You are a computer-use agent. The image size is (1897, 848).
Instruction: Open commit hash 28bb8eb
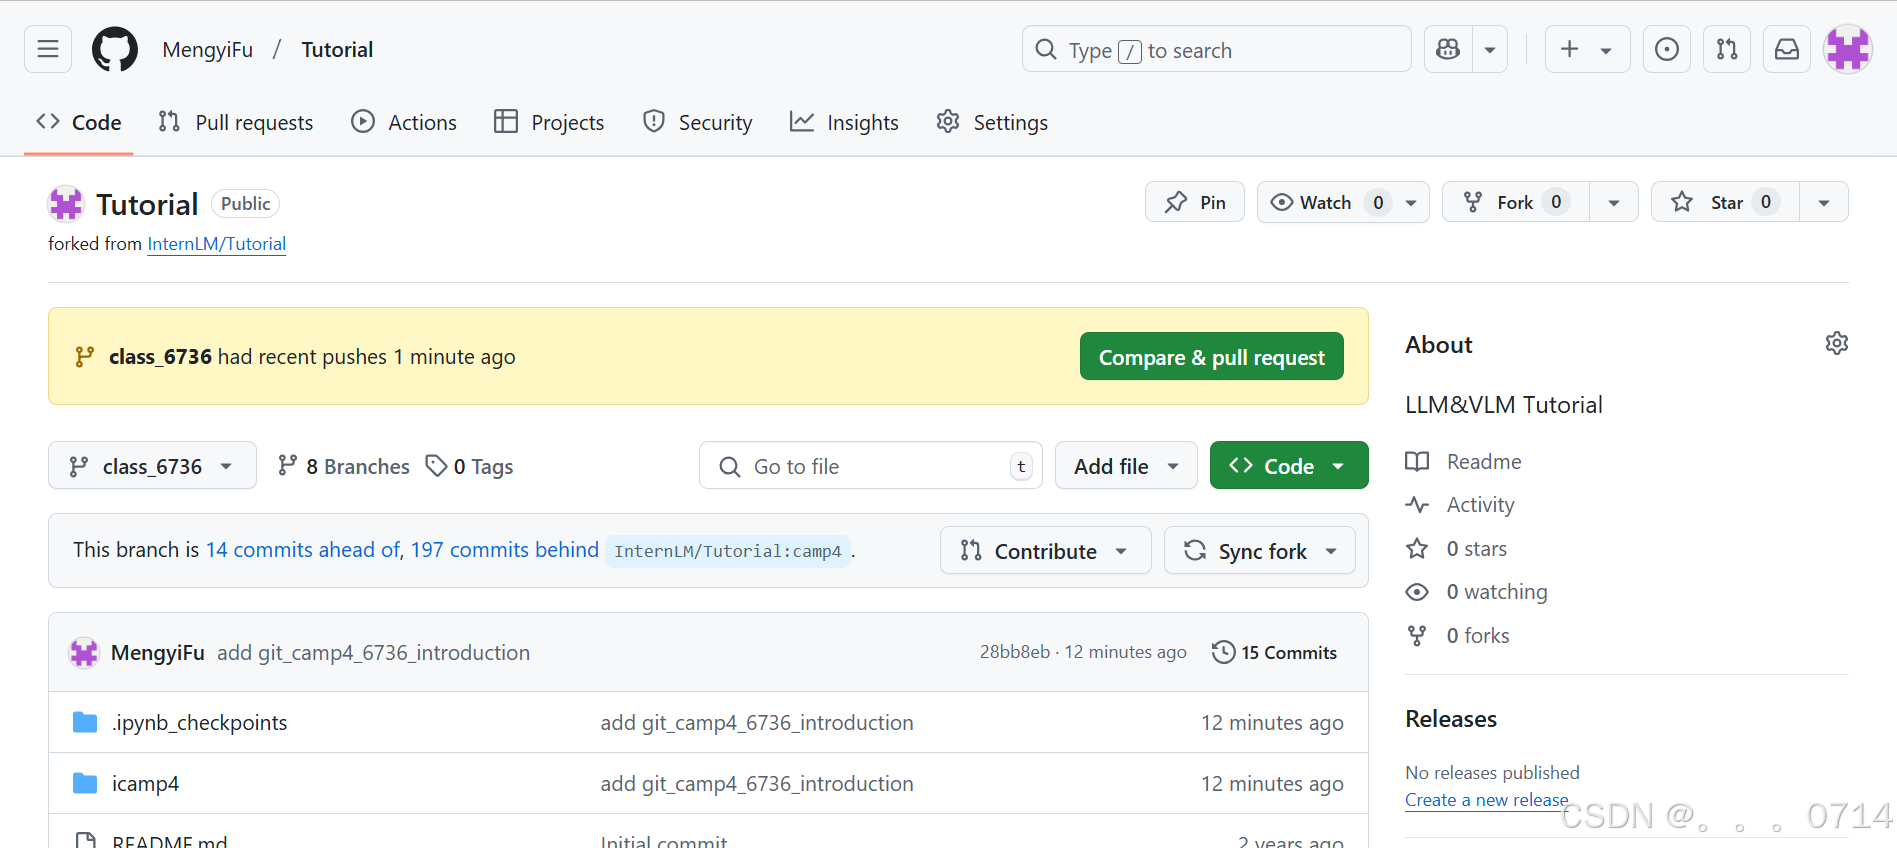(x=1015, y=652)
